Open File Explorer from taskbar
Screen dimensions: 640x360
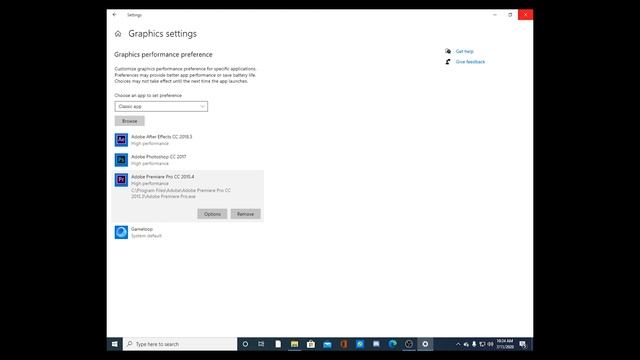294,344
